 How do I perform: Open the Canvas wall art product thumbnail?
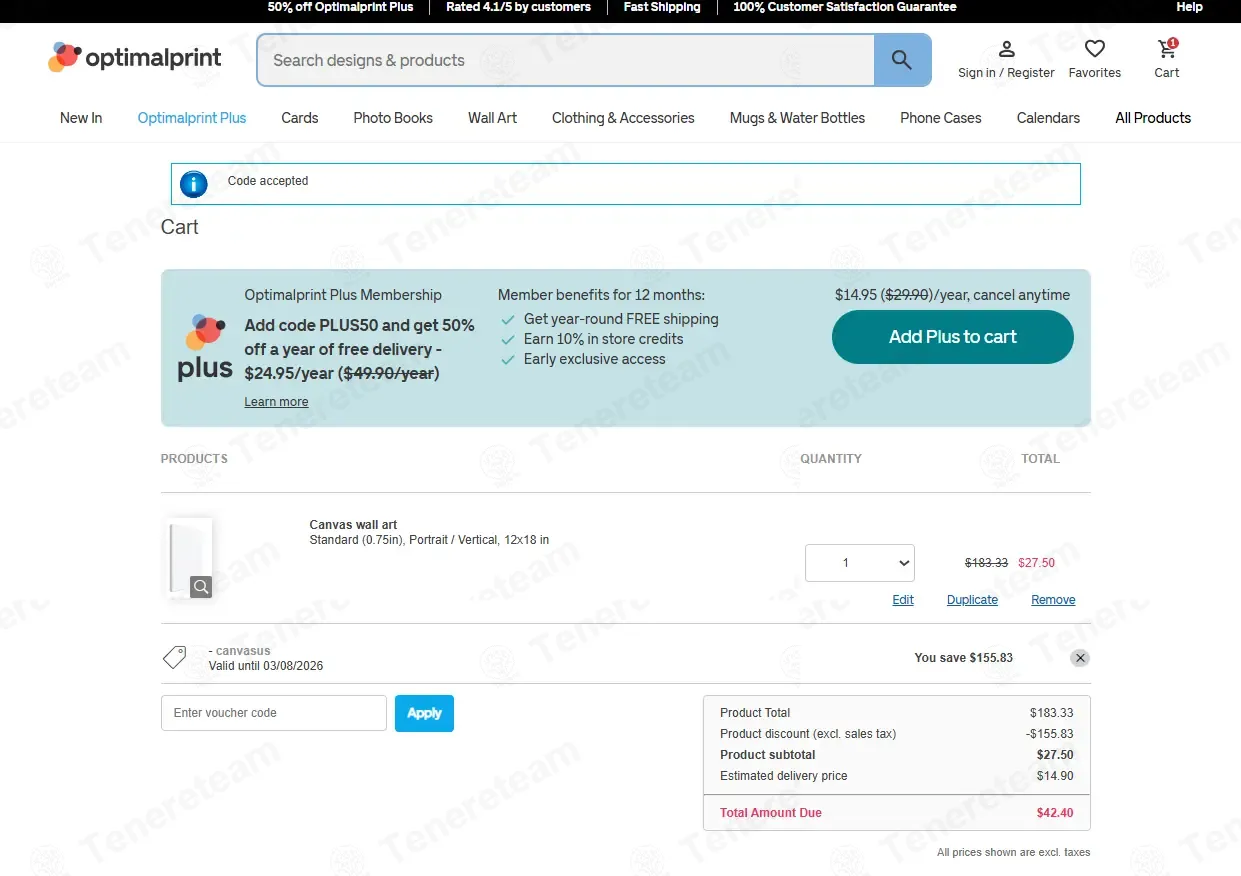tap(190, 558)
